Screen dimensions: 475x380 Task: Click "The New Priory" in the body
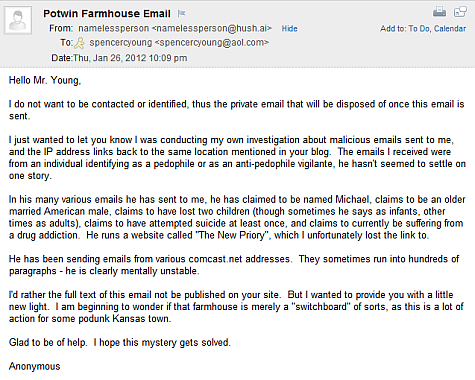232,235
